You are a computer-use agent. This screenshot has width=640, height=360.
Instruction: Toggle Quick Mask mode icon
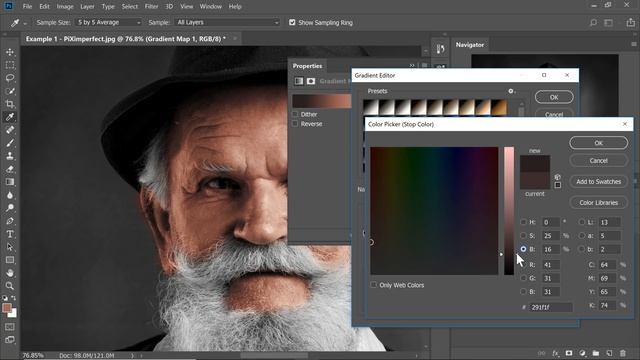pyautogui.click(x=10, y=327)
